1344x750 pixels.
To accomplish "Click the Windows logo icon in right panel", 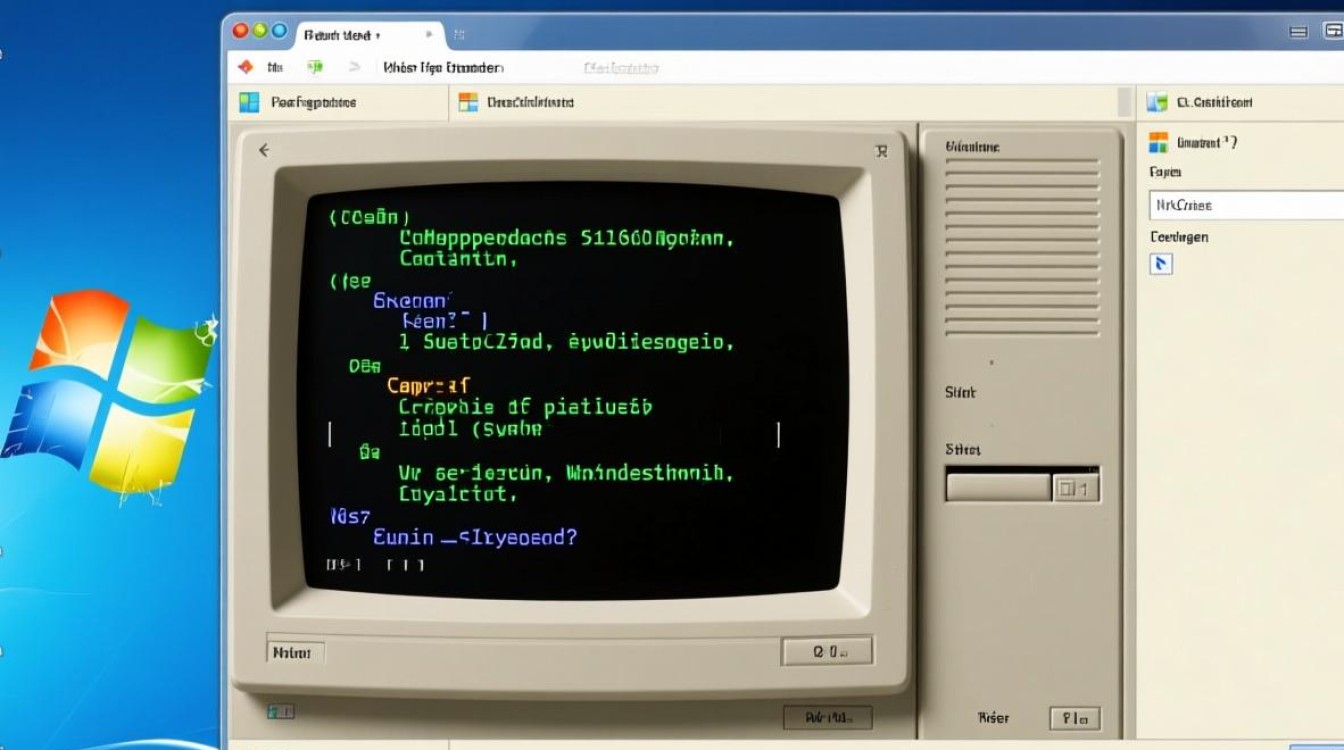I will (1159, 142).
